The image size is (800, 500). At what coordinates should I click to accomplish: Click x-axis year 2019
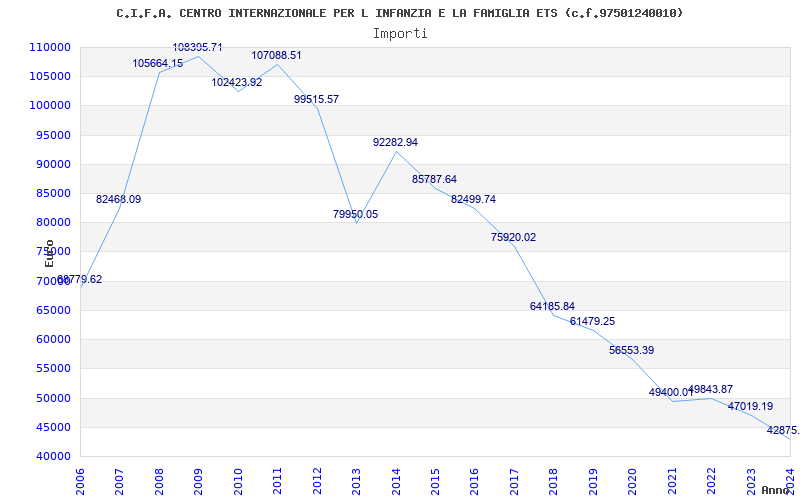tap(593, 482)
